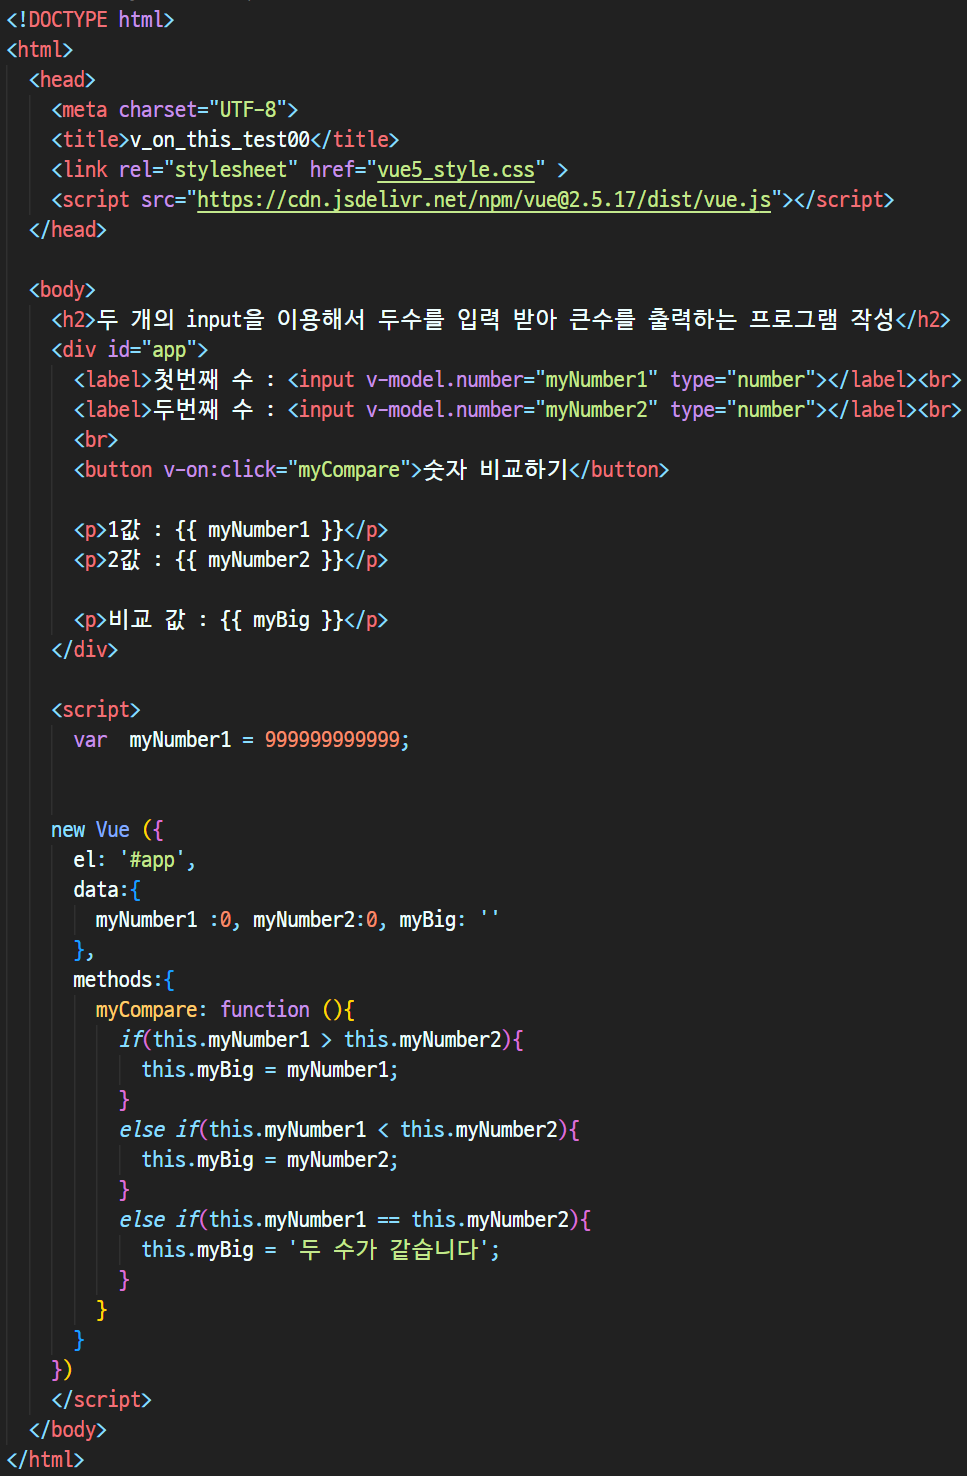Click the 'myNumber2' v-model attribute value
The width and height of the screenshot is (967, 1476).
(596, 410)
